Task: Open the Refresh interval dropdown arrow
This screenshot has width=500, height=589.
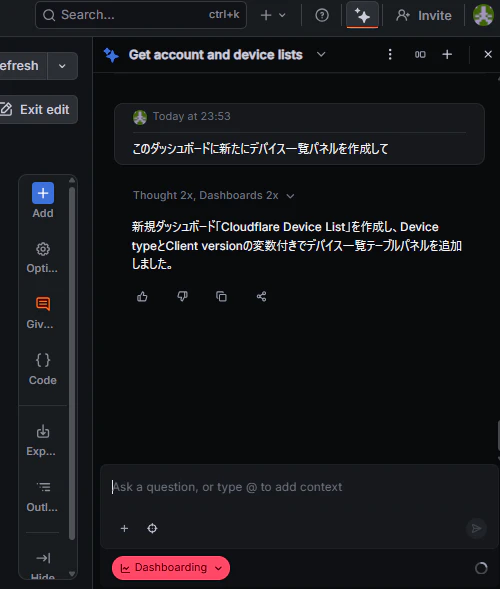Action: (62, 66)
